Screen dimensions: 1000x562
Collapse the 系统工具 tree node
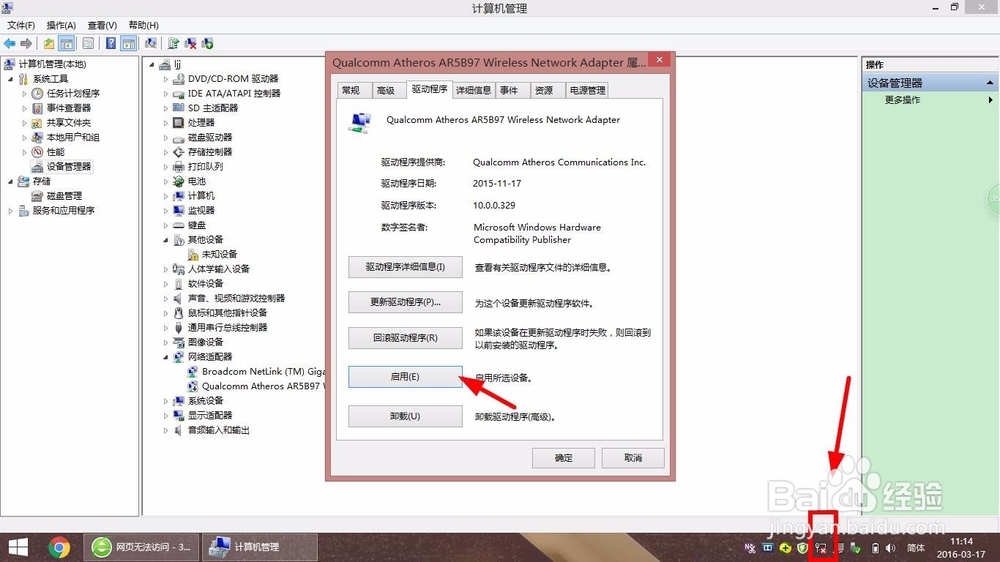pyautogui.click(x=10, y=79)
